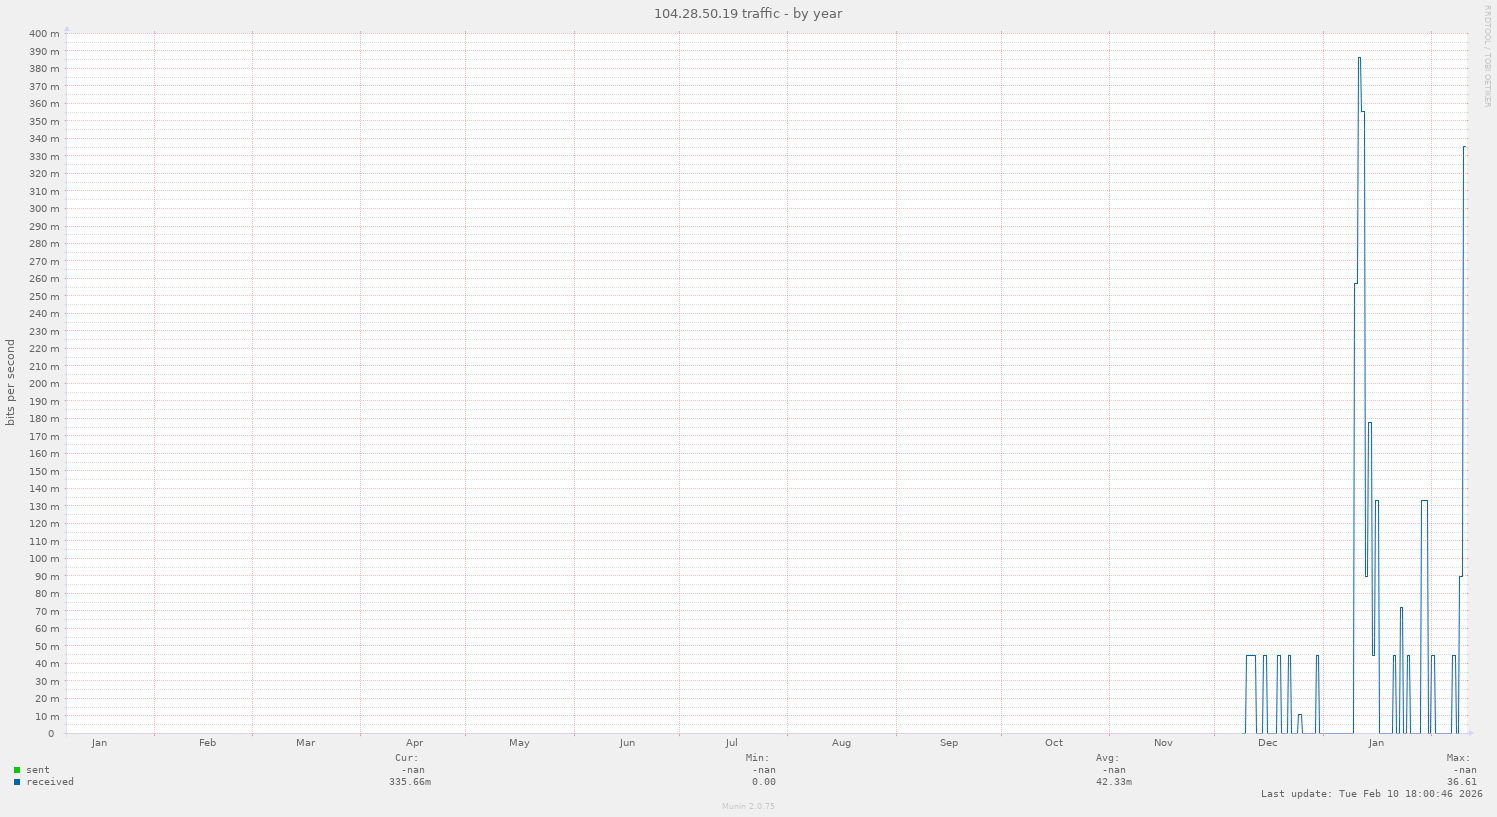Click the RRDTOOL / TOBI OETIKER watermark
The image size is (1497, 817).
1487,55
